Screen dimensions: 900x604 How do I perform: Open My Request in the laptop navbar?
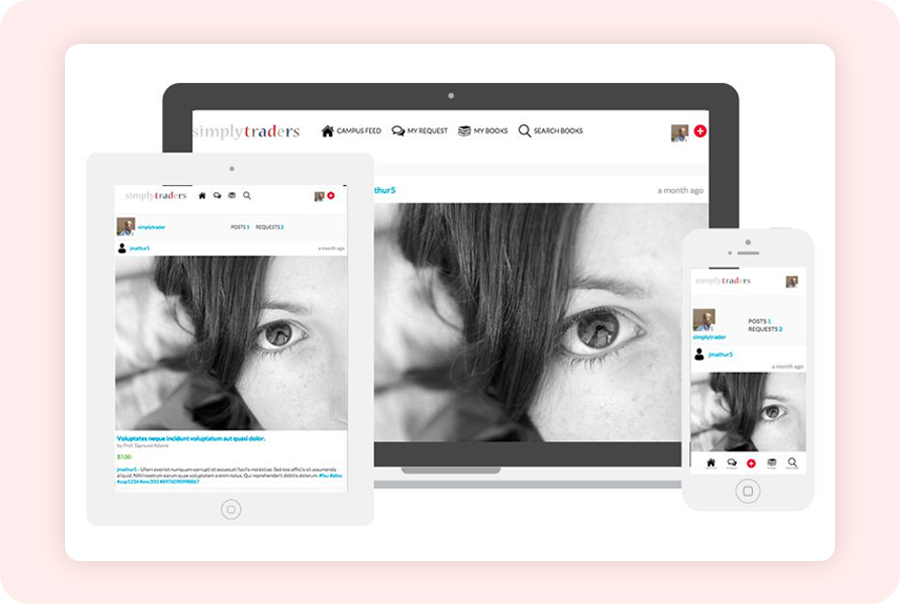tap(420, 131)
